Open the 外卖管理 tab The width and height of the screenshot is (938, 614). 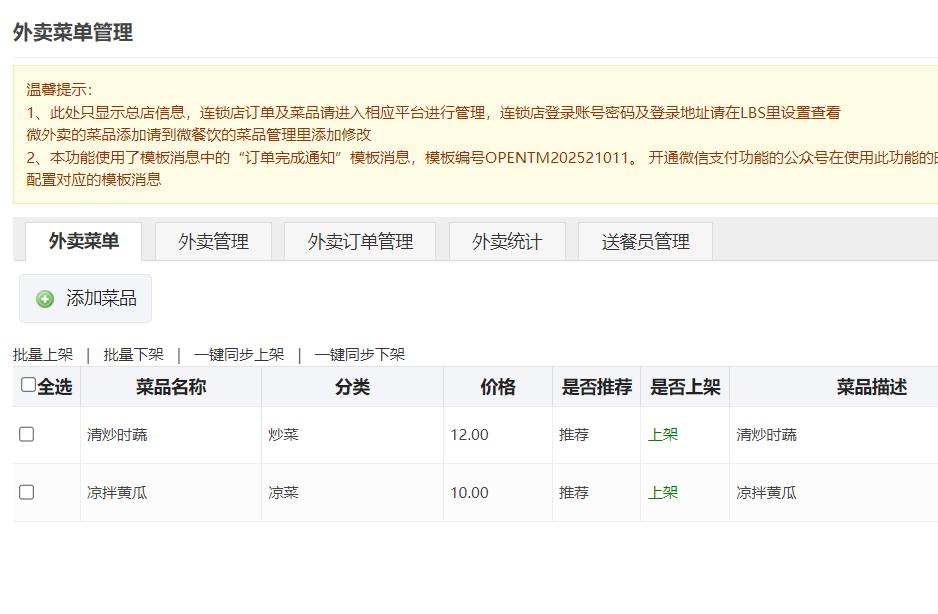point(213,242)
